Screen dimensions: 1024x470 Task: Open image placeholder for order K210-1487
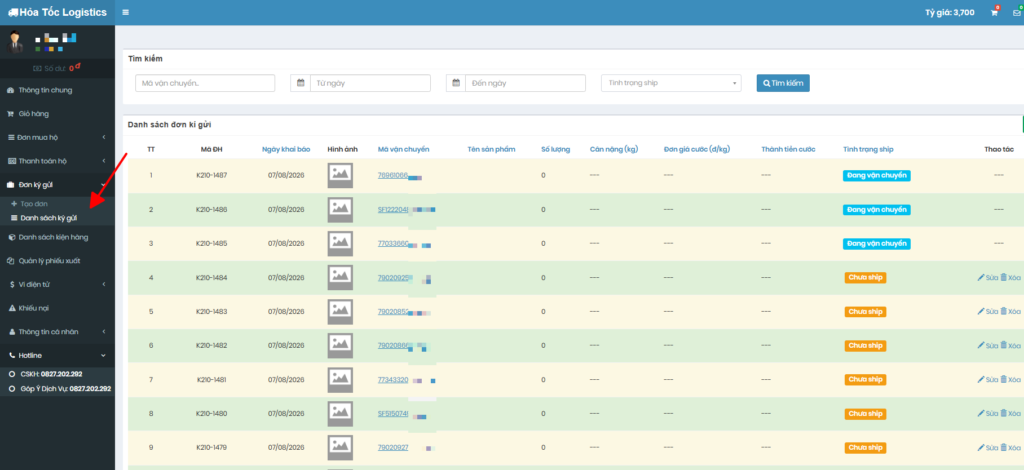[x=340, y=176]
